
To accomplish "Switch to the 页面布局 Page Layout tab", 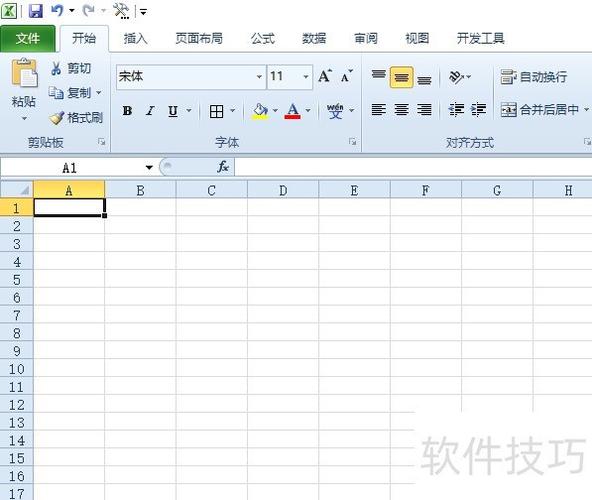I will [199, 38].
